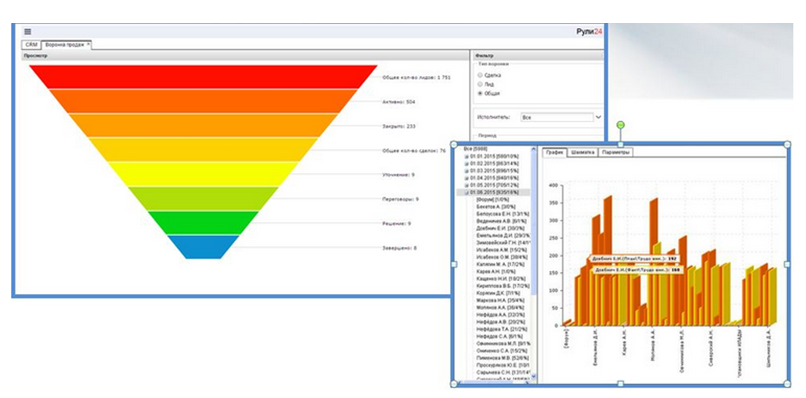This screenshot has height=398, width=806.
Task: Switch to the CRM tab
Action: [x=31, y=45]
